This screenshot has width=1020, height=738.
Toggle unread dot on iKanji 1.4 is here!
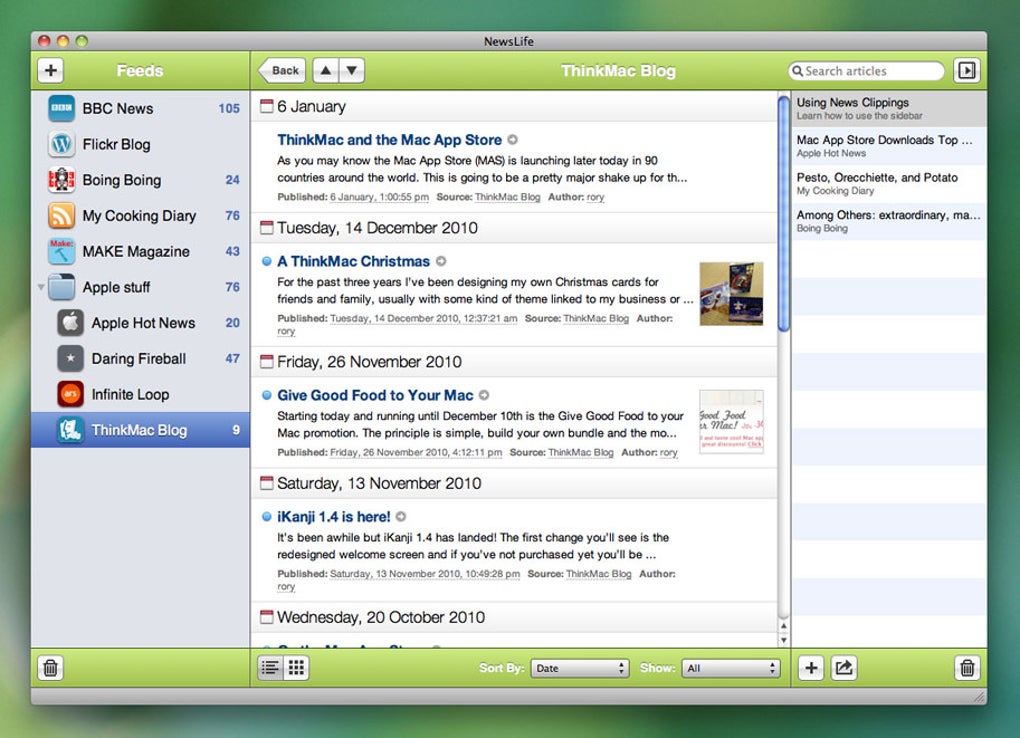266,517
